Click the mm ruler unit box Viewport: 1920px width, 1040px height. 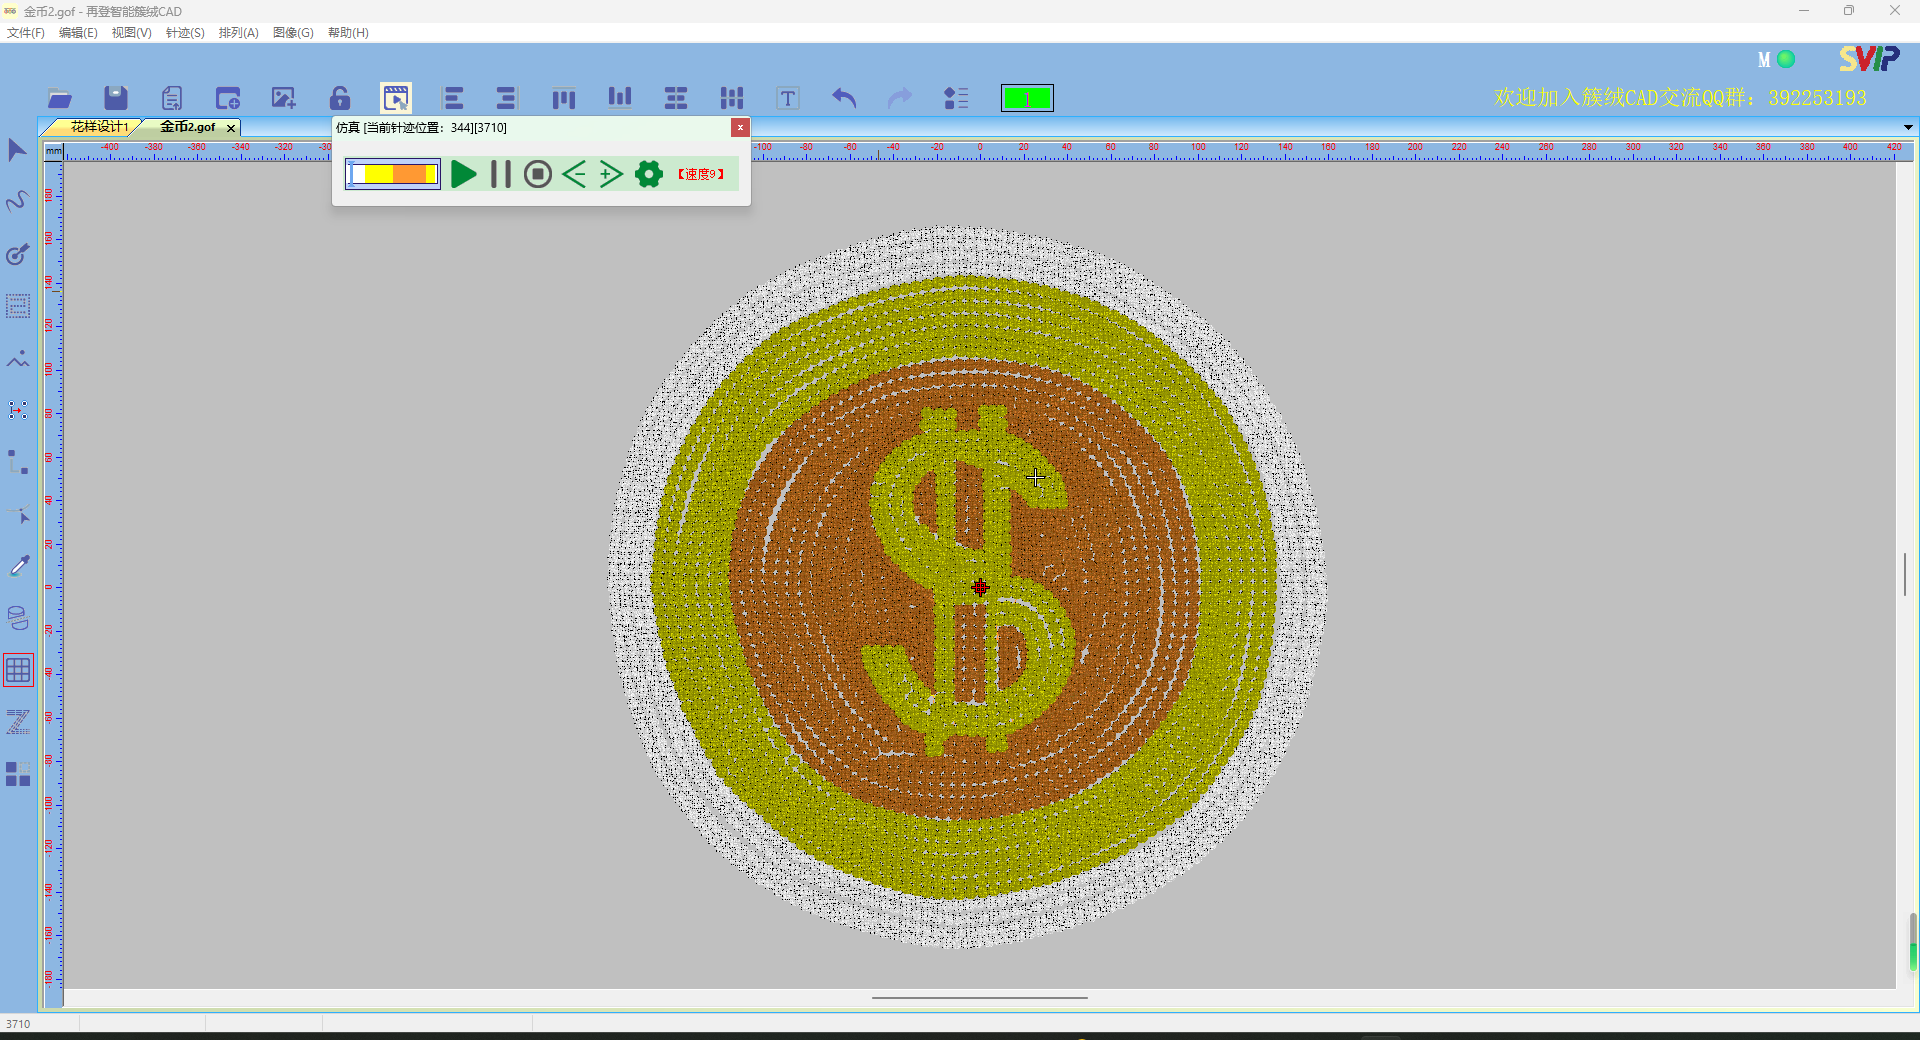(x=54, y=151)
